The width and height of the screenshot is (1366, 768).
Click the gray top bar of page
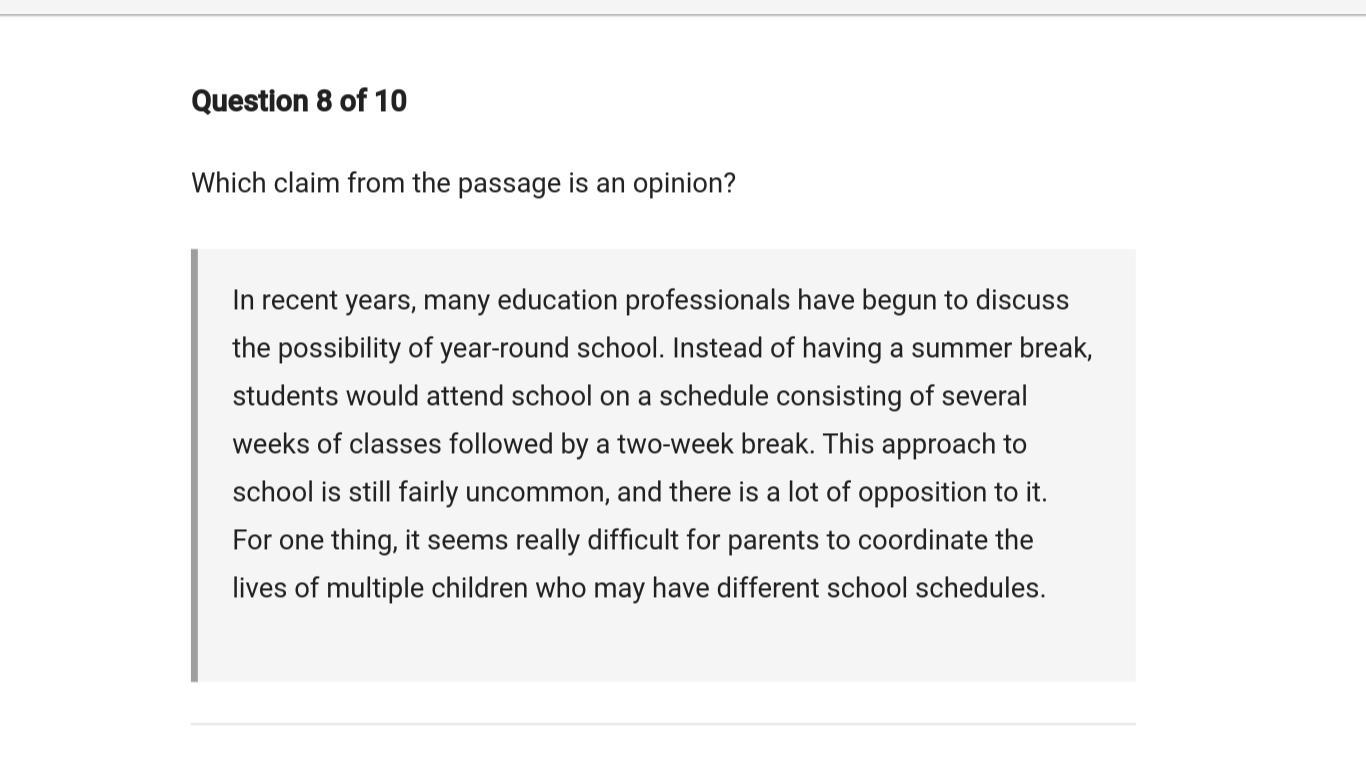coord(683,7)
